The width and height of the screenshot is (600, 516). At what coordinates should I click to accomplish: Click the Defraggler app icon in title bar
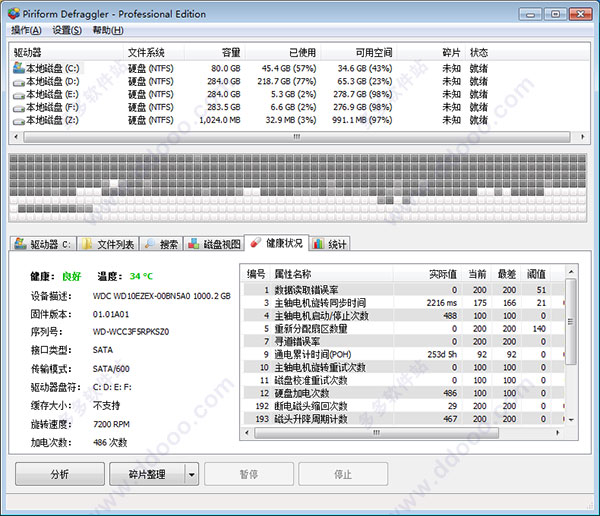(x=13, y=13)
